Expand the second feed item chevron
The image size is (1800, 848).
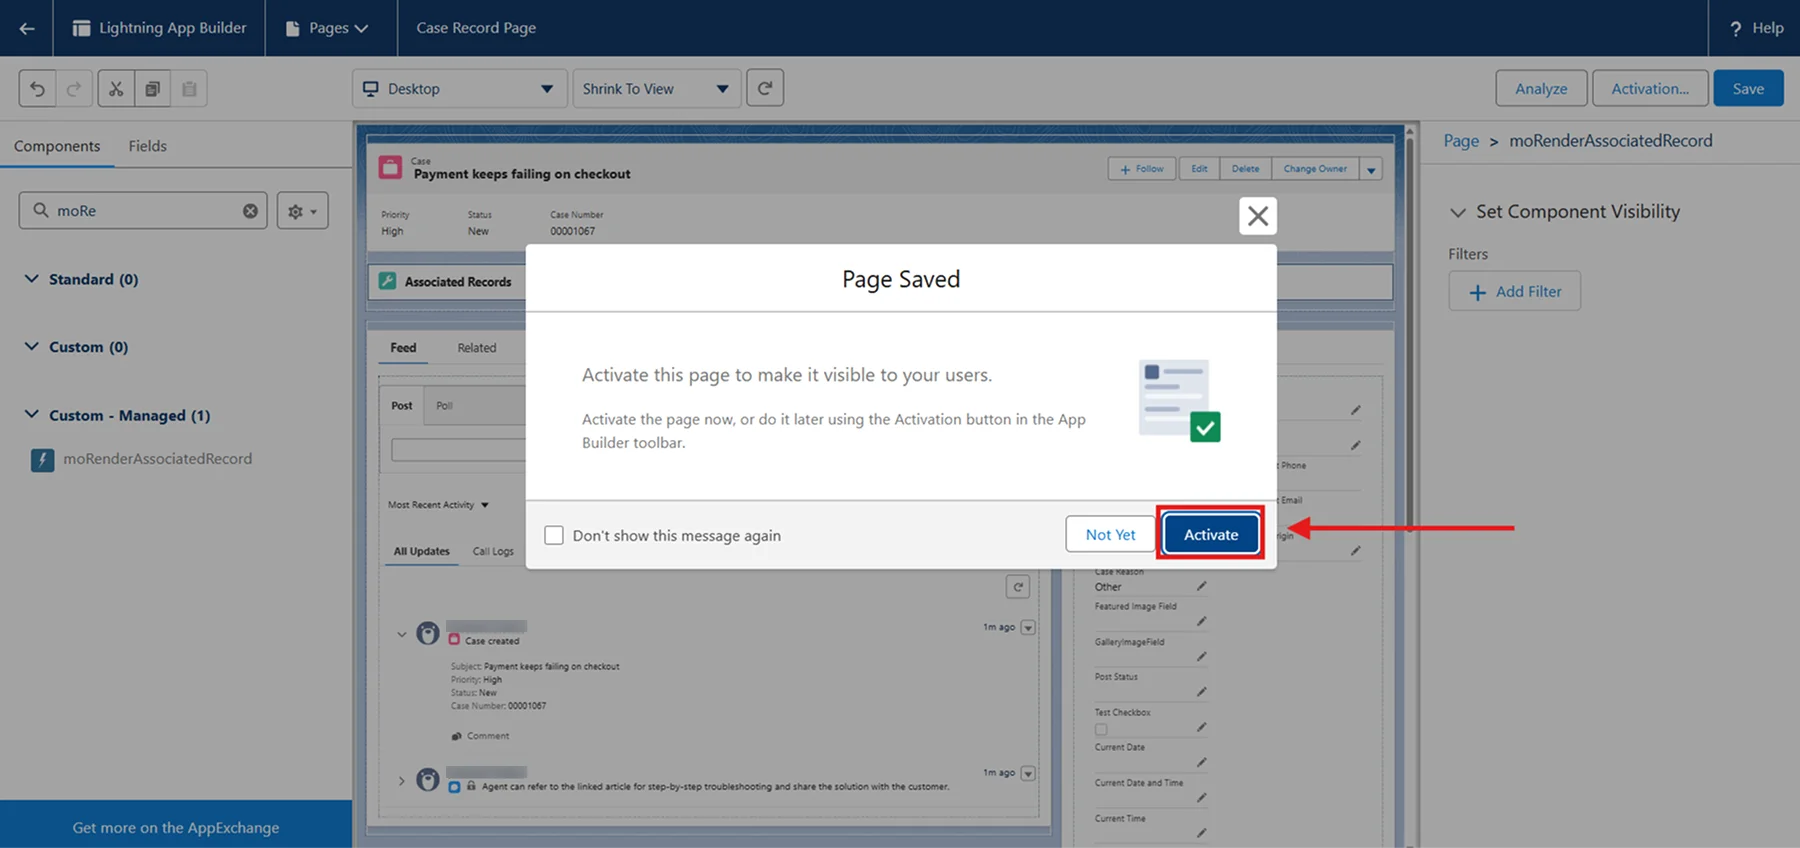(401, 781)
